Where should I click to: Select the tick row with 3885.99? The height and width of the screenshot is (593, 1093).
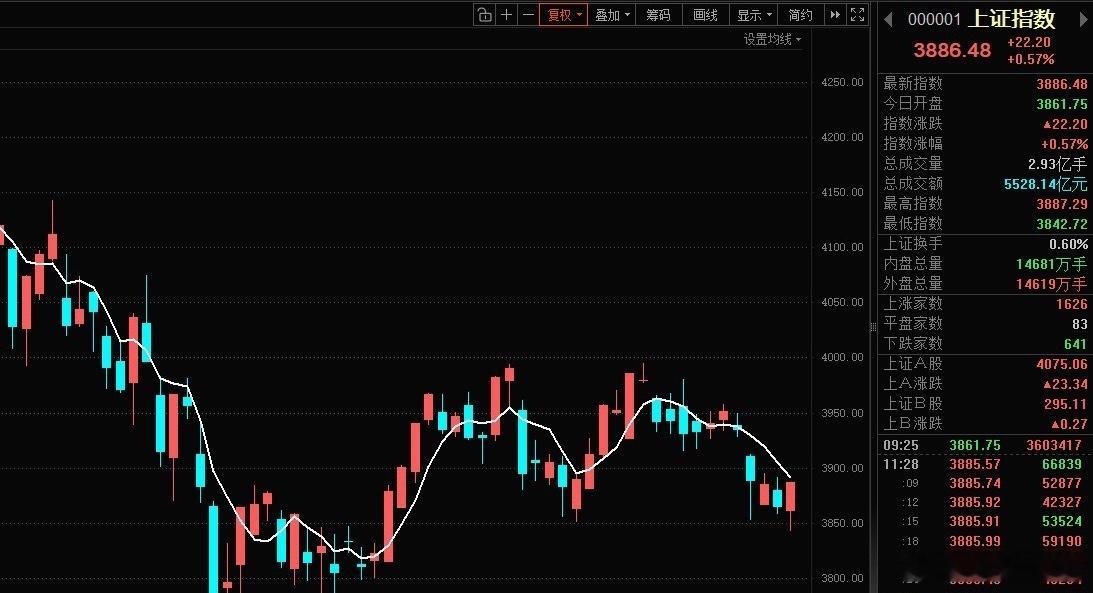tap(984, 541)
